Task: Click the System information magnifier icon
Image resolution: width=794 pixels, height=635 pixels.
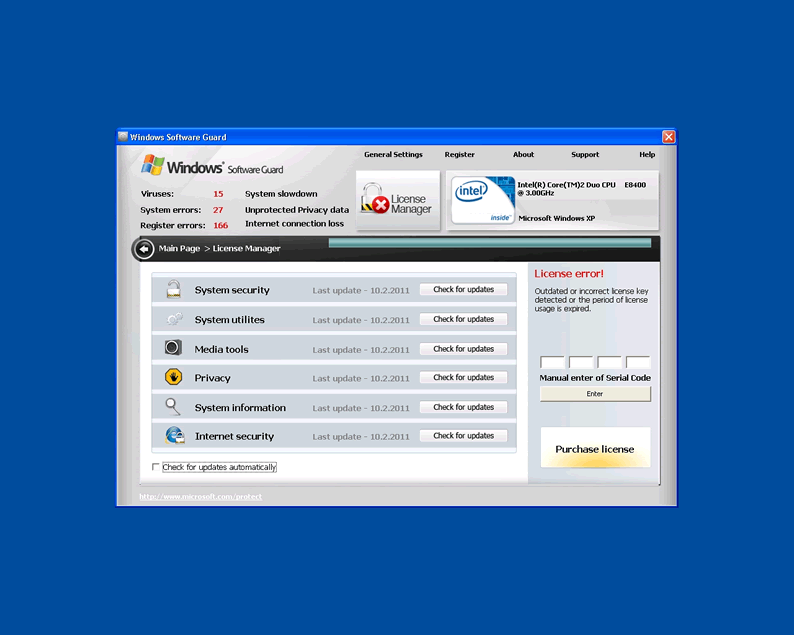Action: coord(173,407)
